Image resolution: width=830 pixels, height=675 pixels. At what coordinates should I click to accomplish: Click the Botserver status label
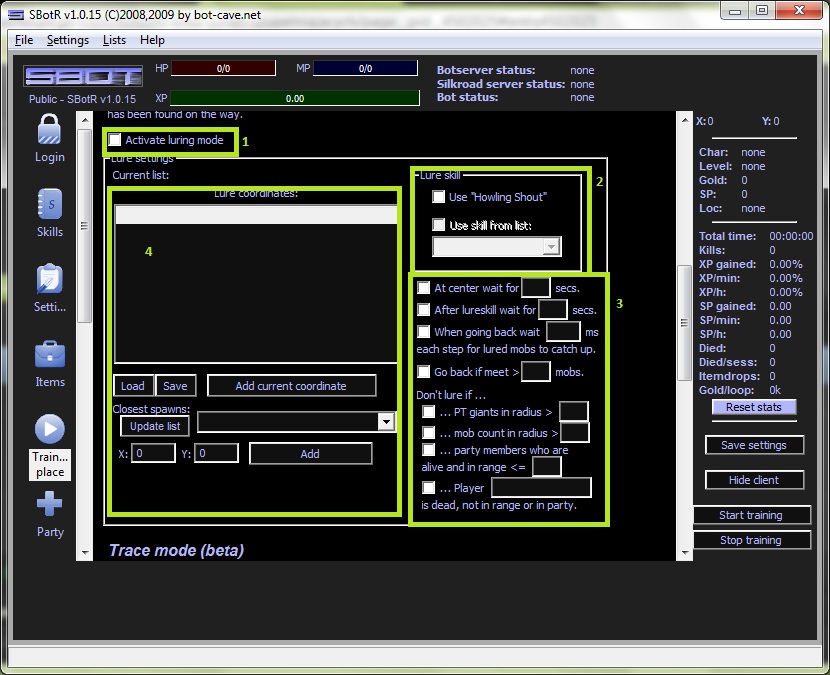(486, 70)
